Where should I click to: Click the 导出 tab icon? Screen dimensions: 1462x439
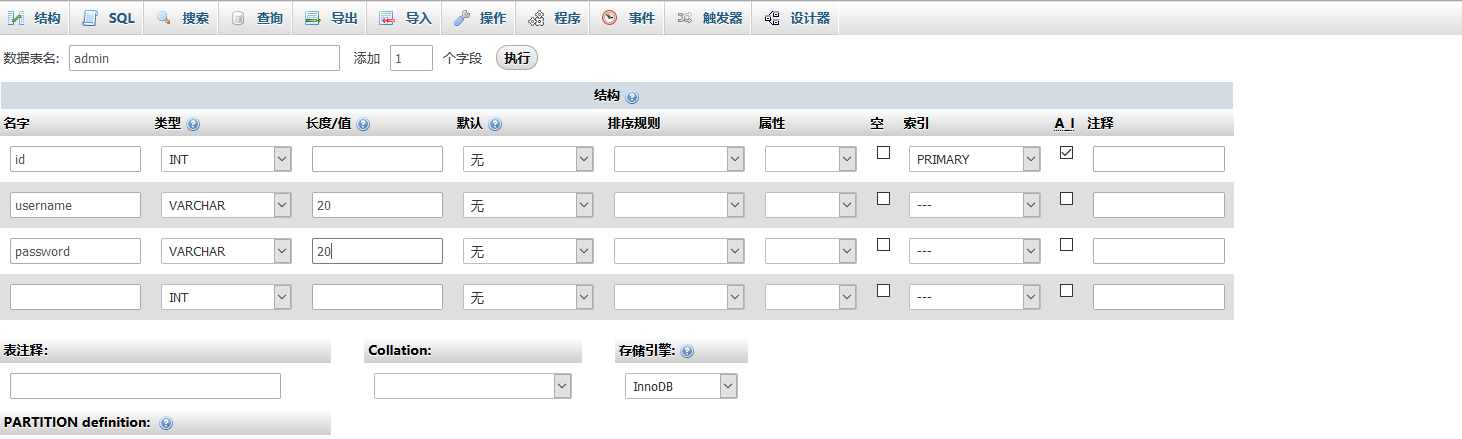pos(312,18)
